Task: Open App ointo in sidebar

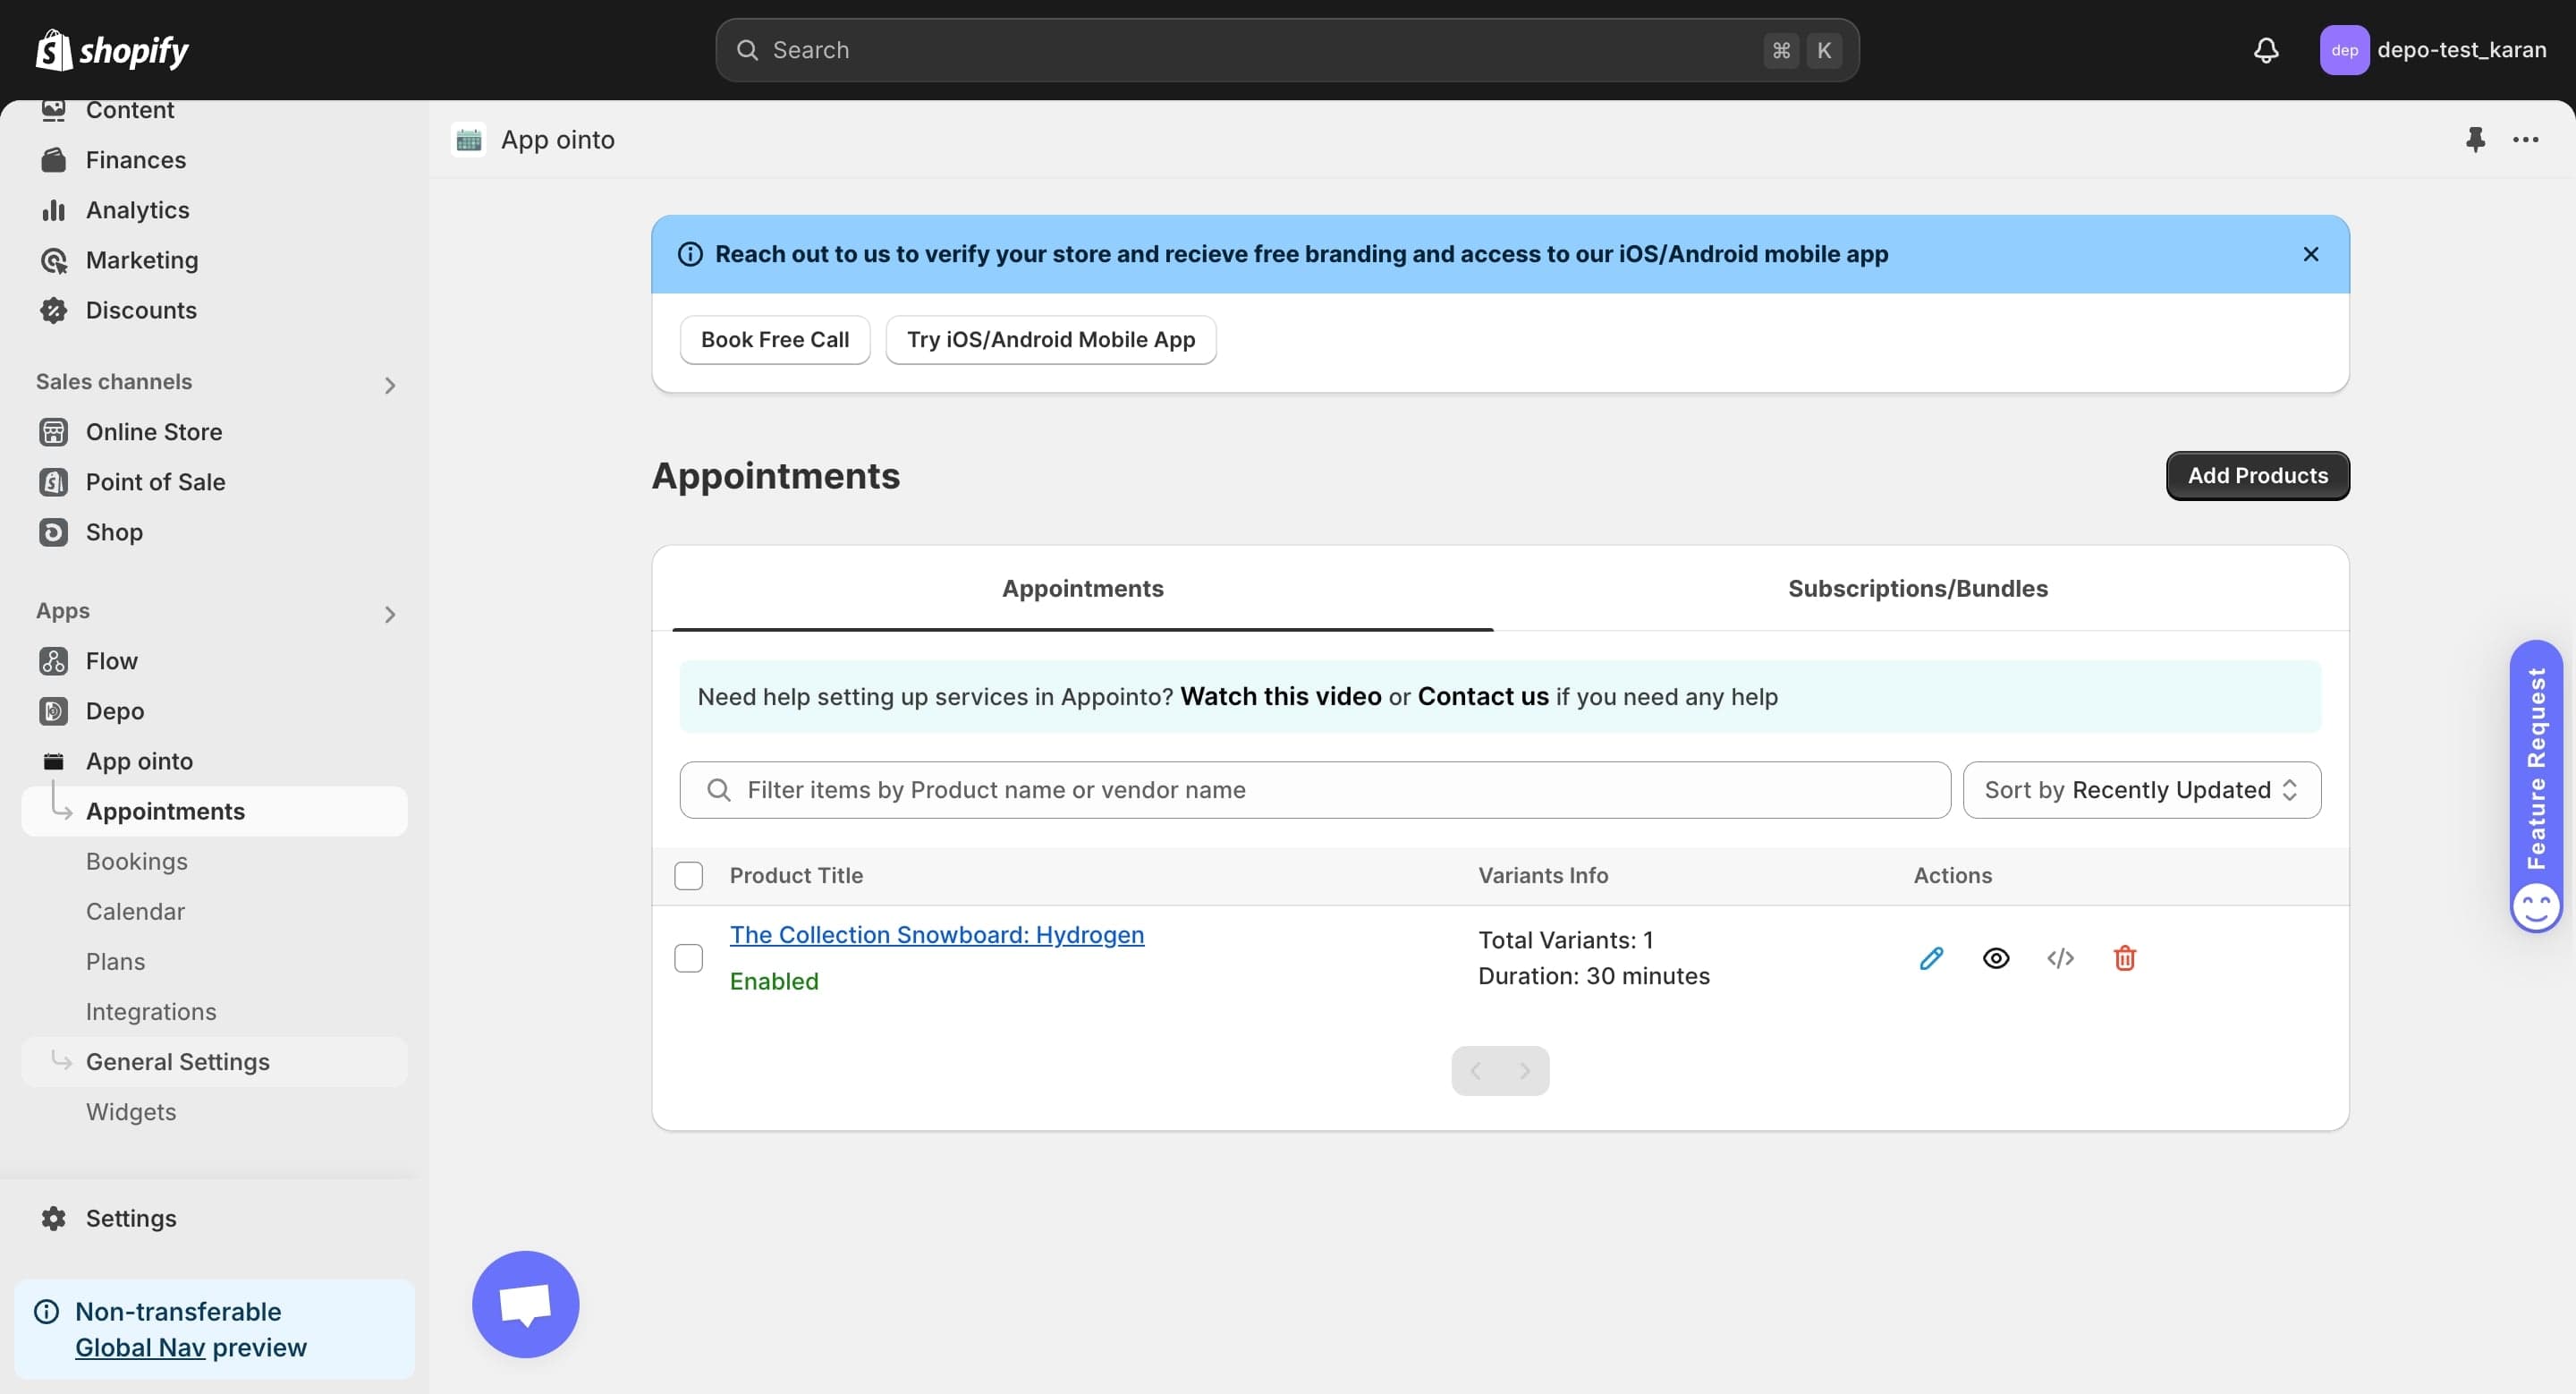Action: 139,761
